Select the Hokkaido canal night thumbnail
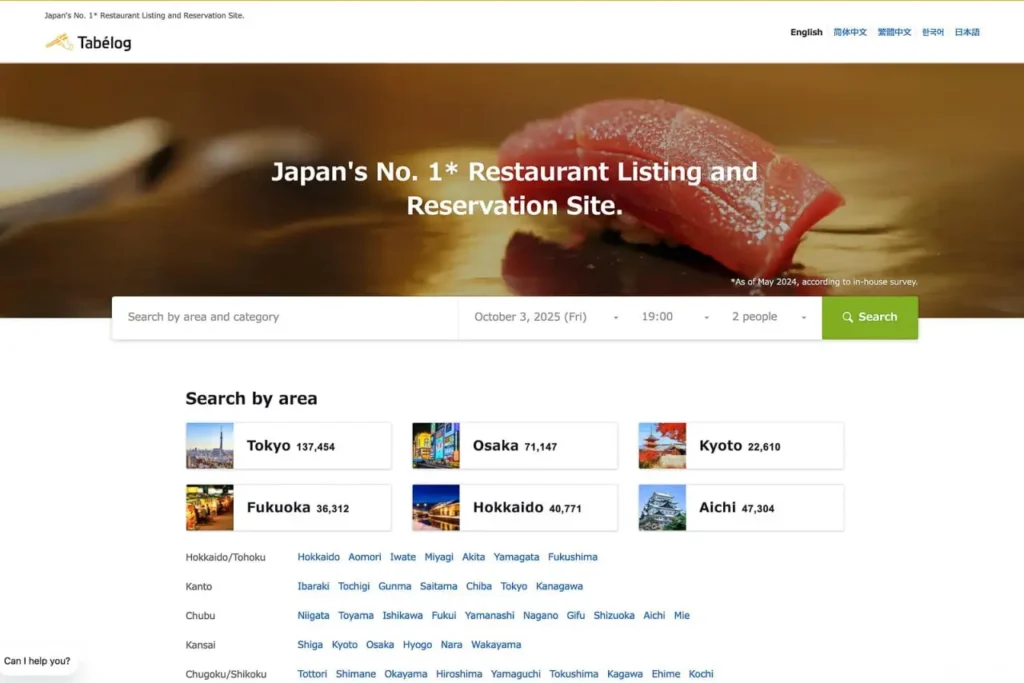The height and width of the screenshot is (683, 1024). 436,508
